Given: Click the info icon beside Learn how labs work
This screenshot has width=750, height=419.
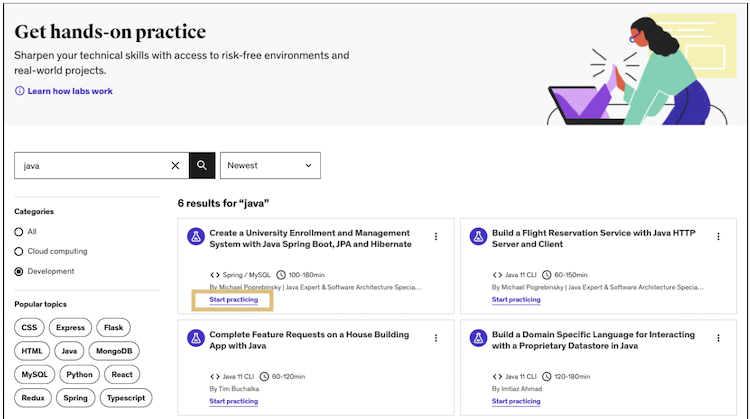Looking at the screenshot, I should coord(19,91).
